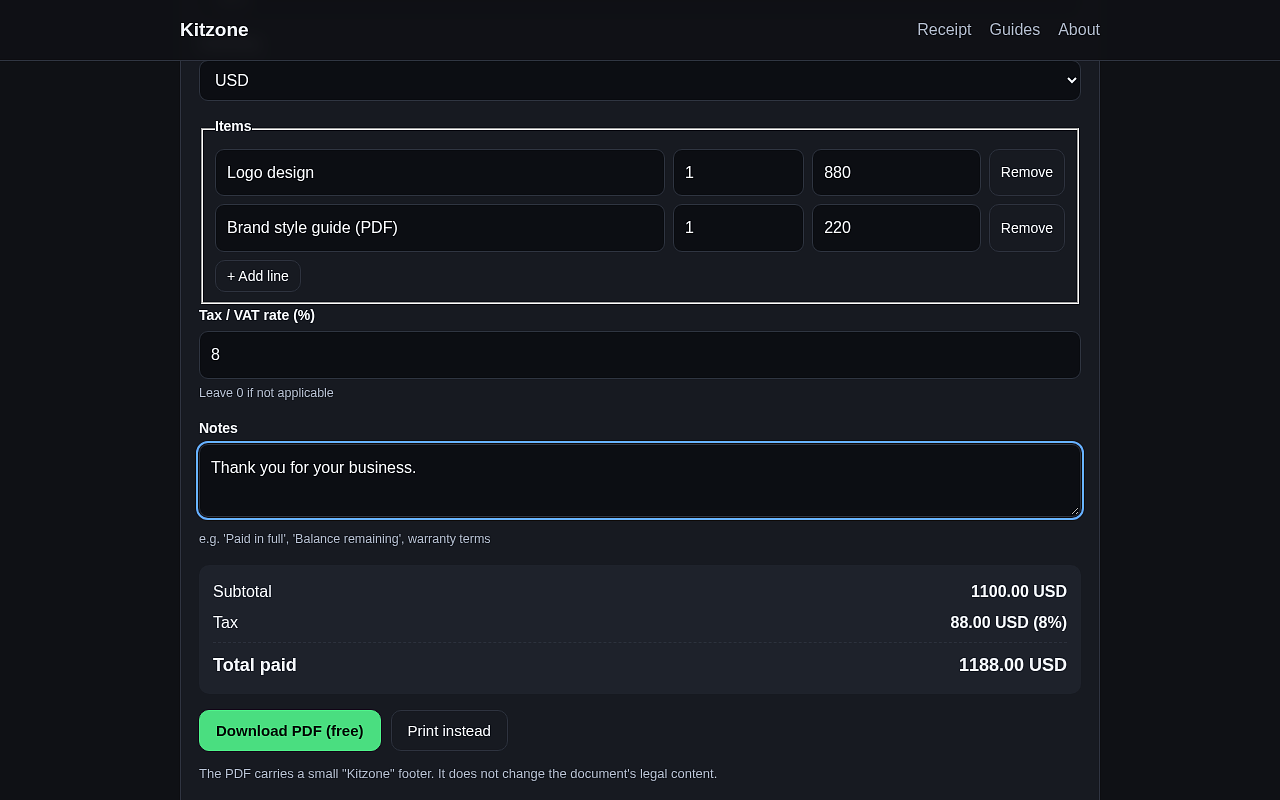Image resolution: width=1280 pixels, height=800 pixels.
Task: Open the Guides nav link
Action: (1015, 30)
